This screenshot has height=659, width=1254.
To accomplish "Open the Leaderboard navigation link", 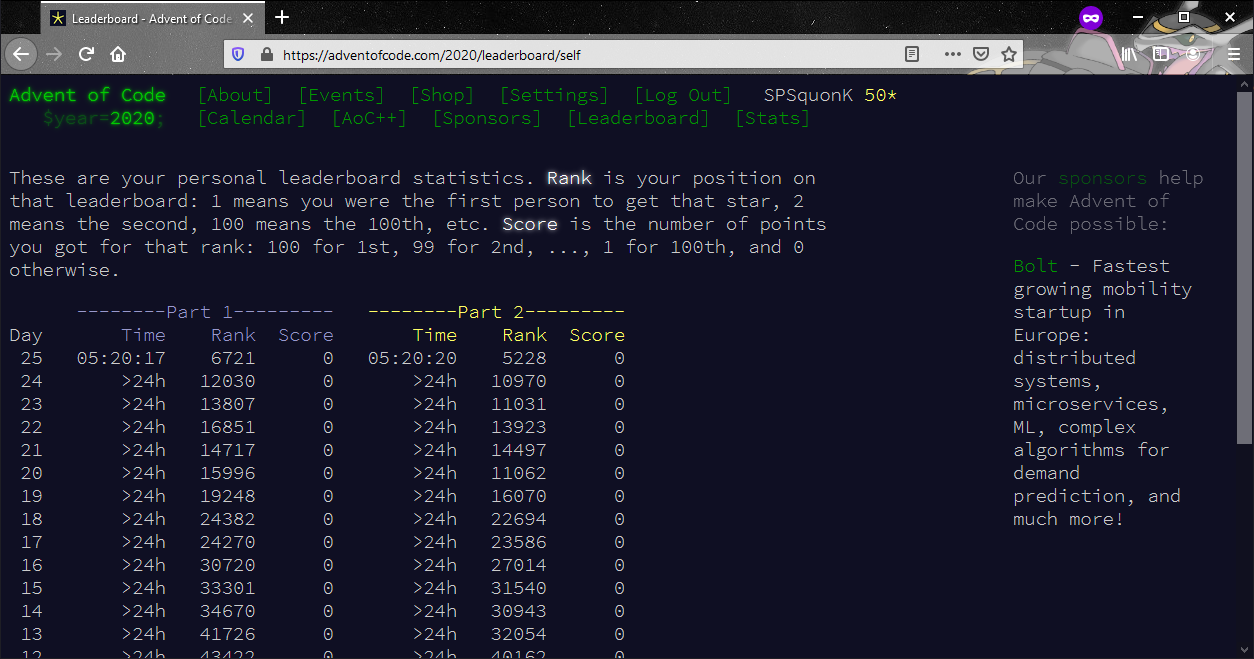I will 638,118.
